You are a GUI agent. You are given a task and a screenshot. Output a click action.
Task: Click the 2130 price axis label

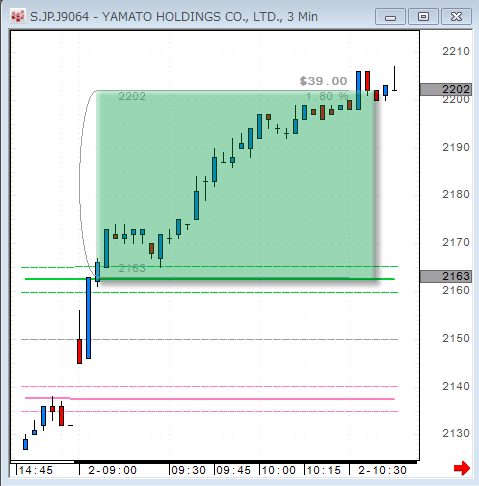pos(456,433)
